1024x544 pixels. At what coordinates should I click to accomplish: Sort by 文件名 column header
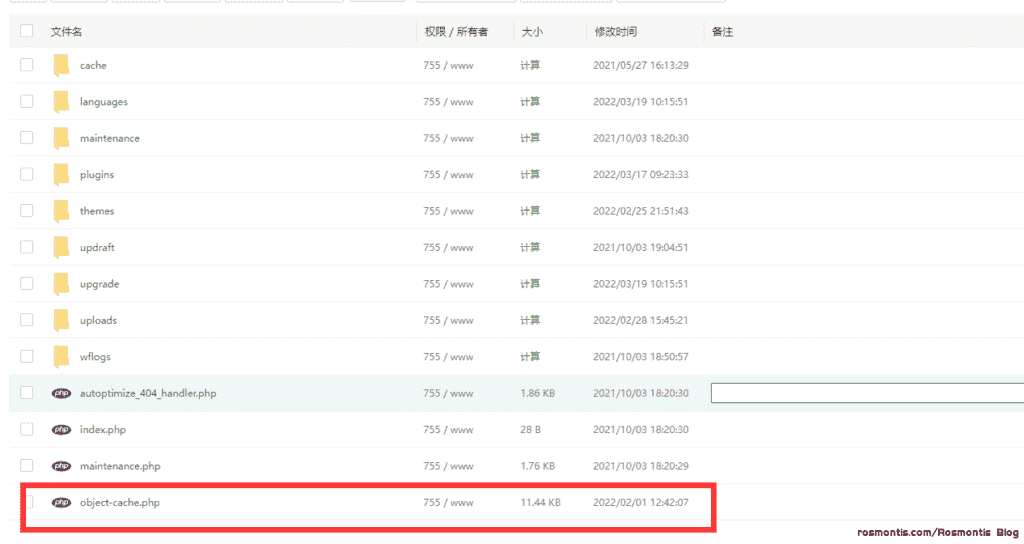point(66,32)
